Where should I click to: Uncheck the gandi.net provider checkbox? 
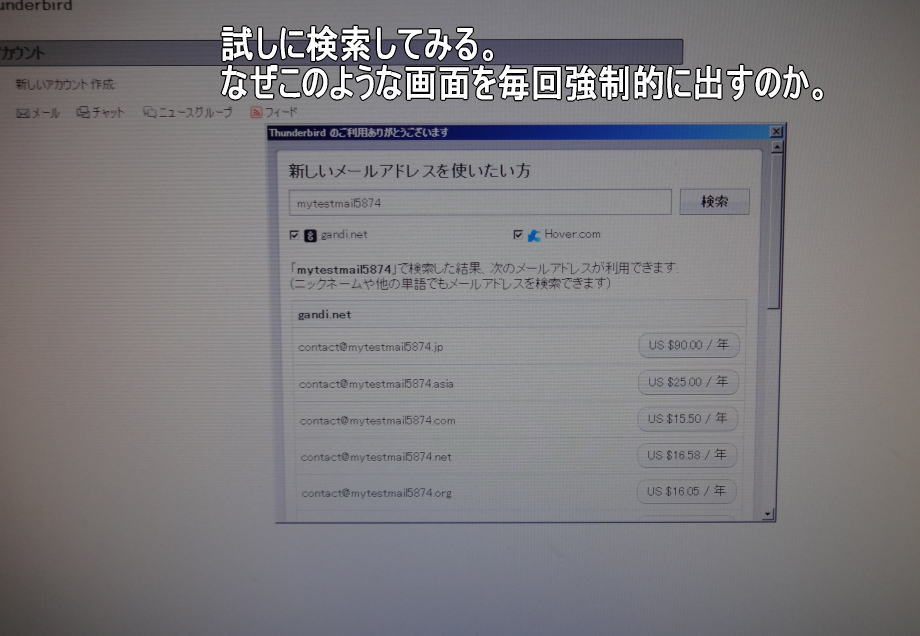[x=294, y=236]
